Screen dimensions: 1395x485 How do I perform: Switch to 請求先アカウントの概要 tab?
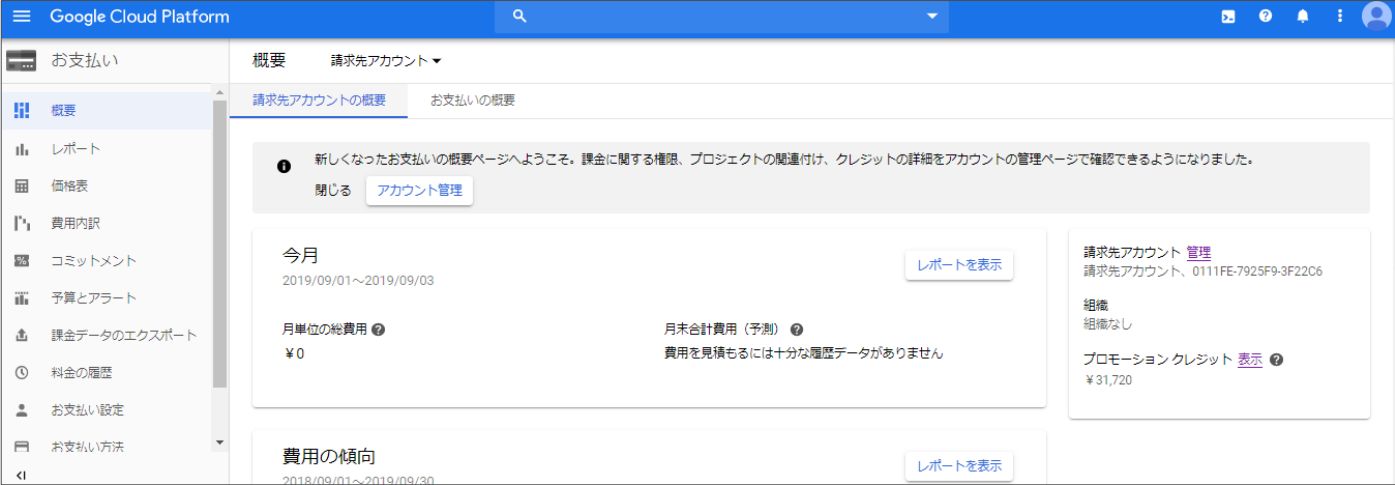(x=319, y=100)
